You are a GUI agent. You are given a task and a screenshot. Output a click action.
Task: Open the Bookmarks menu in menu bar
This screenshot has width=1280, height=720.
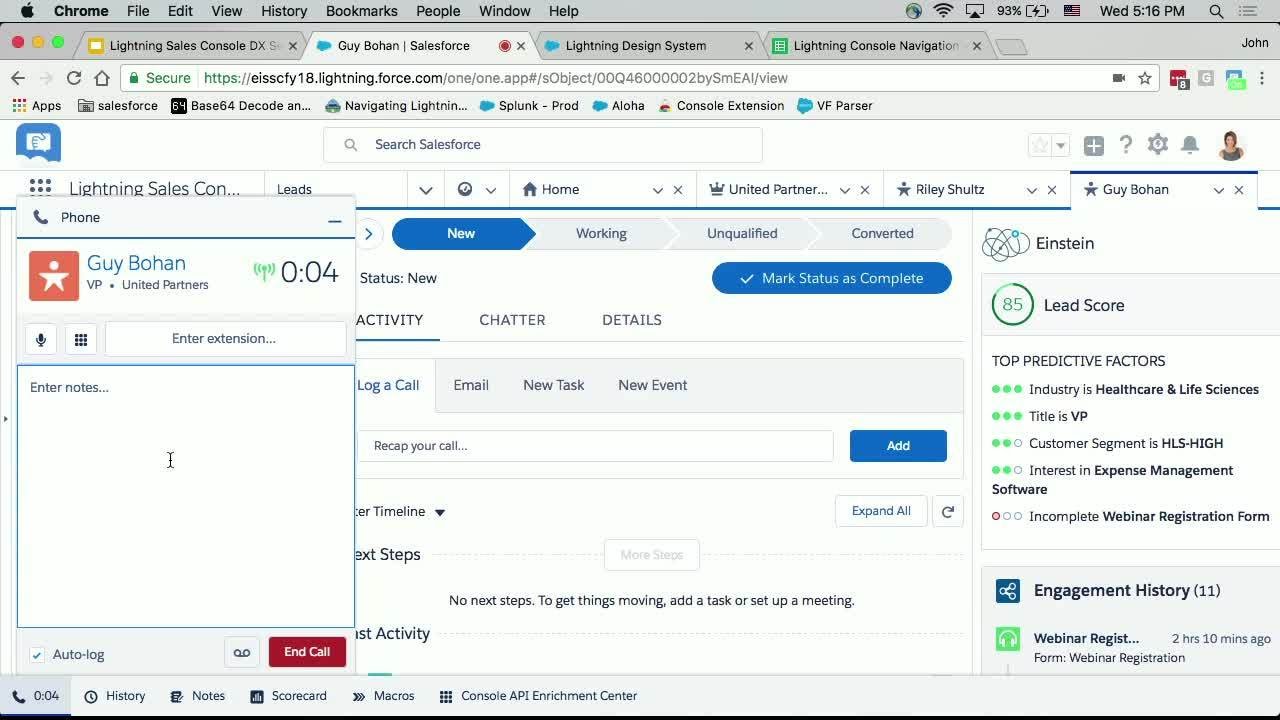click(362, 11)
